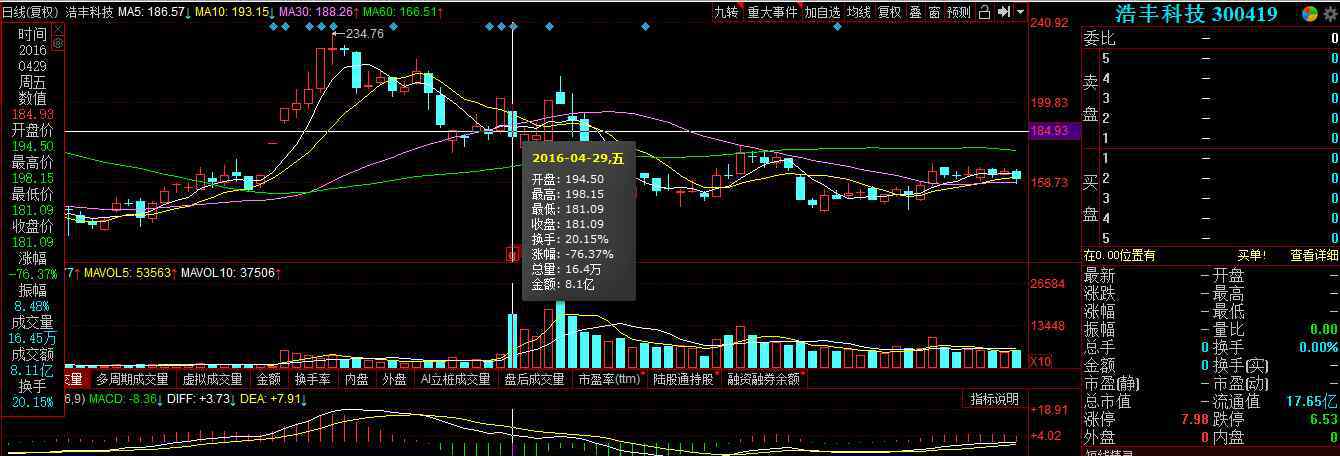Click the 窗 window button
The height and width of the screenshot is (456, 1340).
pyautogui.click(x=934, y=12)
